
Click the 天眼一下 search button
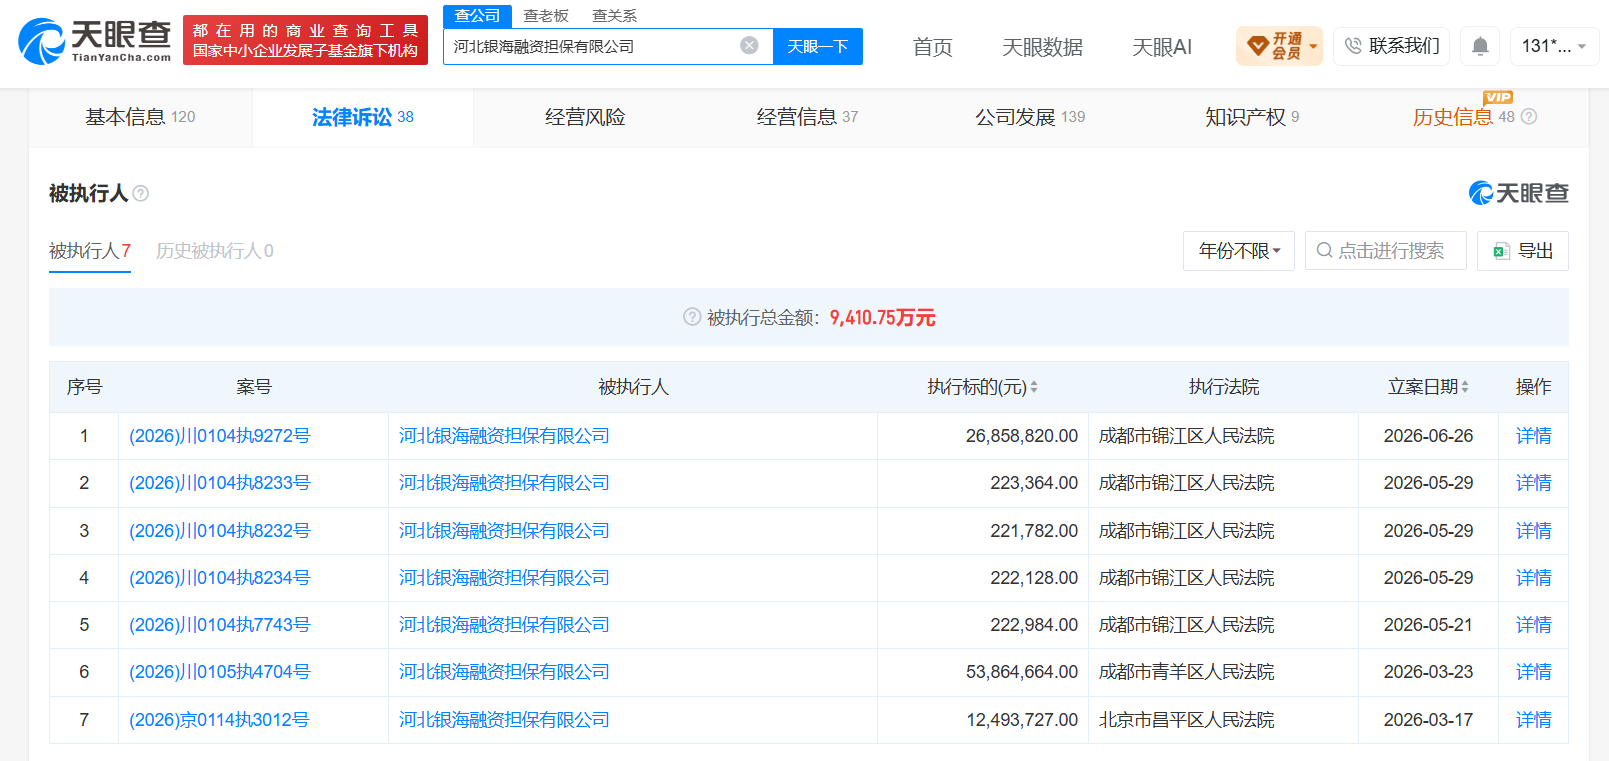pyautogui.click(x=817, y=46)
